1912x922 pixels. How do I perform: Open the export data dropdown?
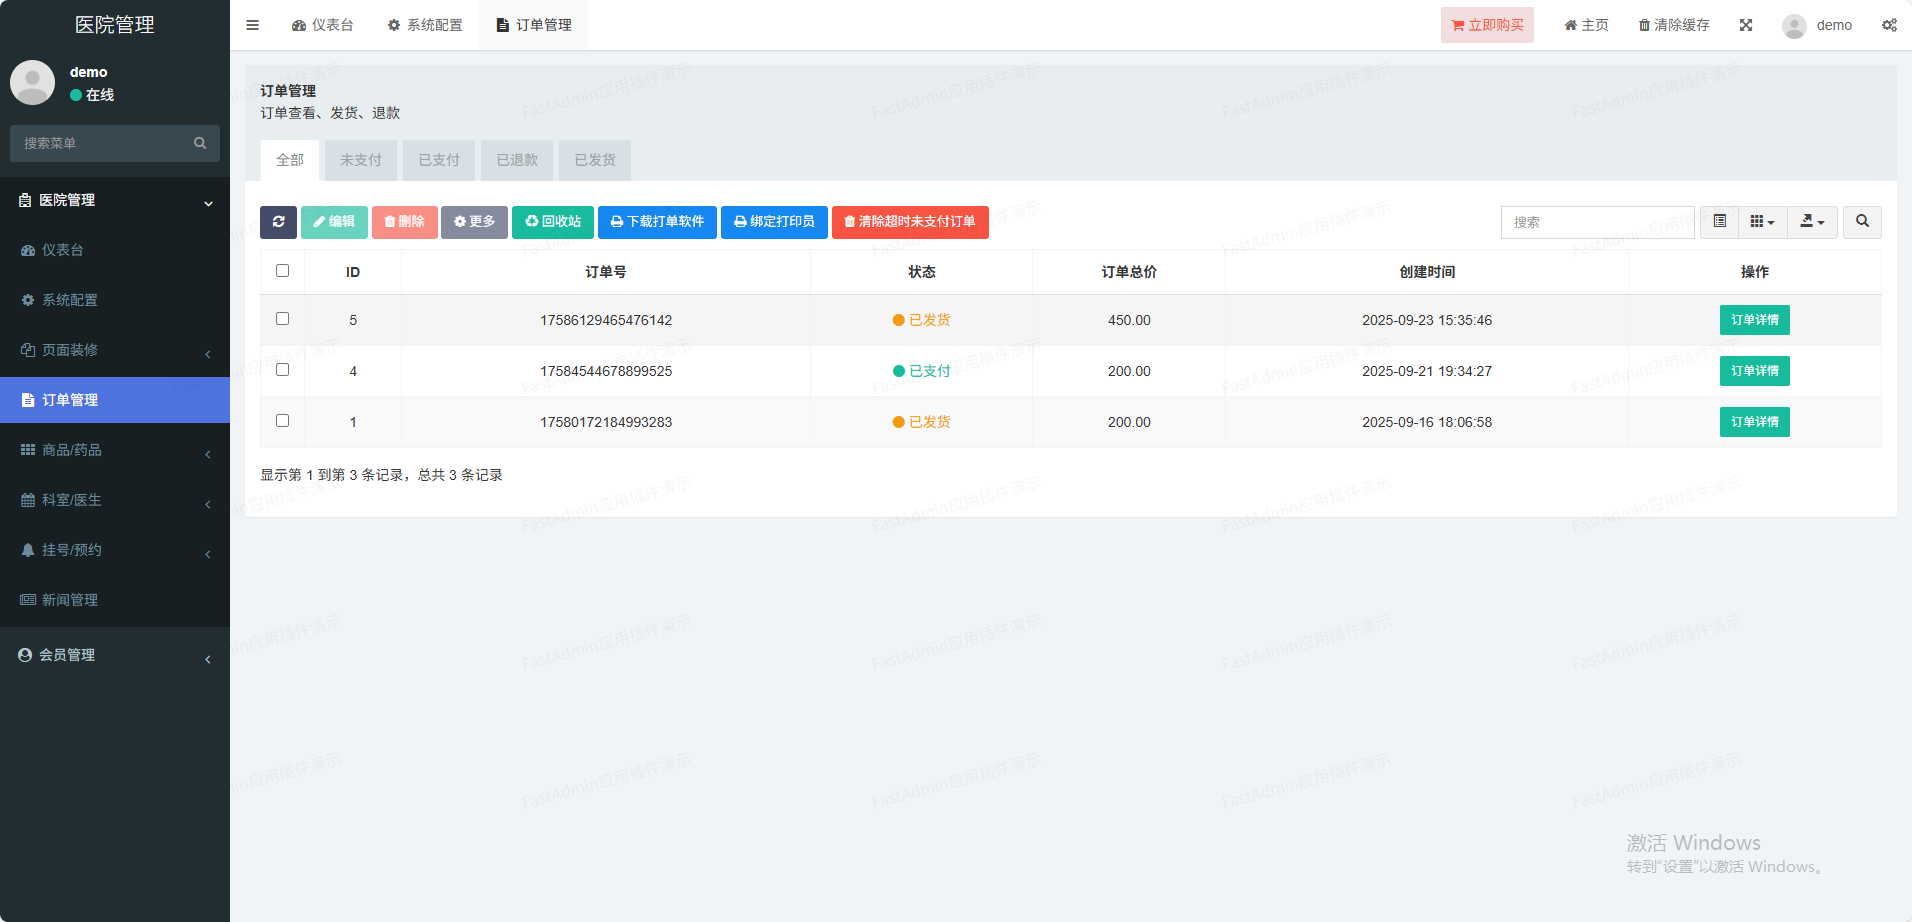[x=1812, y=222]
